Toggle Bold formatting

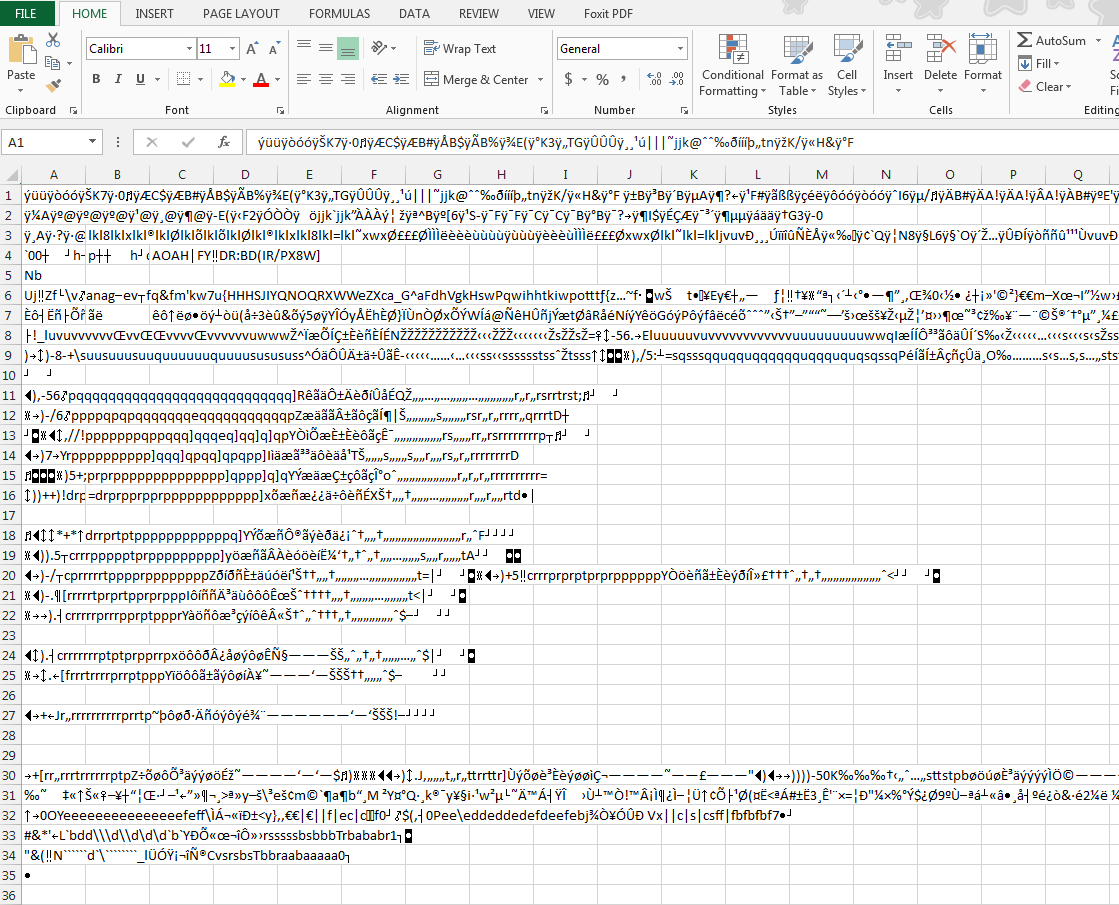pyautogui.click(x=96, y=79)
